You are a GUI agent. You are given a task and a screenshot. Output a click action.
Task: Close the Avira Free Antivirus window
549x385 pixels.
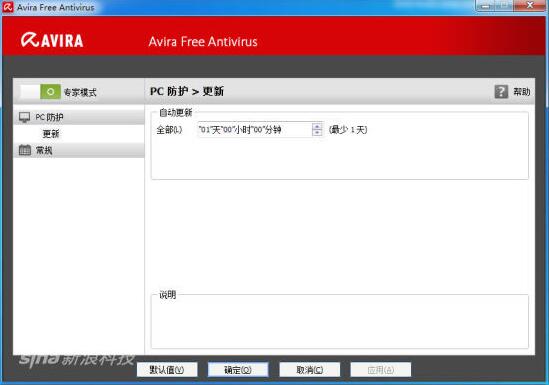pos(530,5)
